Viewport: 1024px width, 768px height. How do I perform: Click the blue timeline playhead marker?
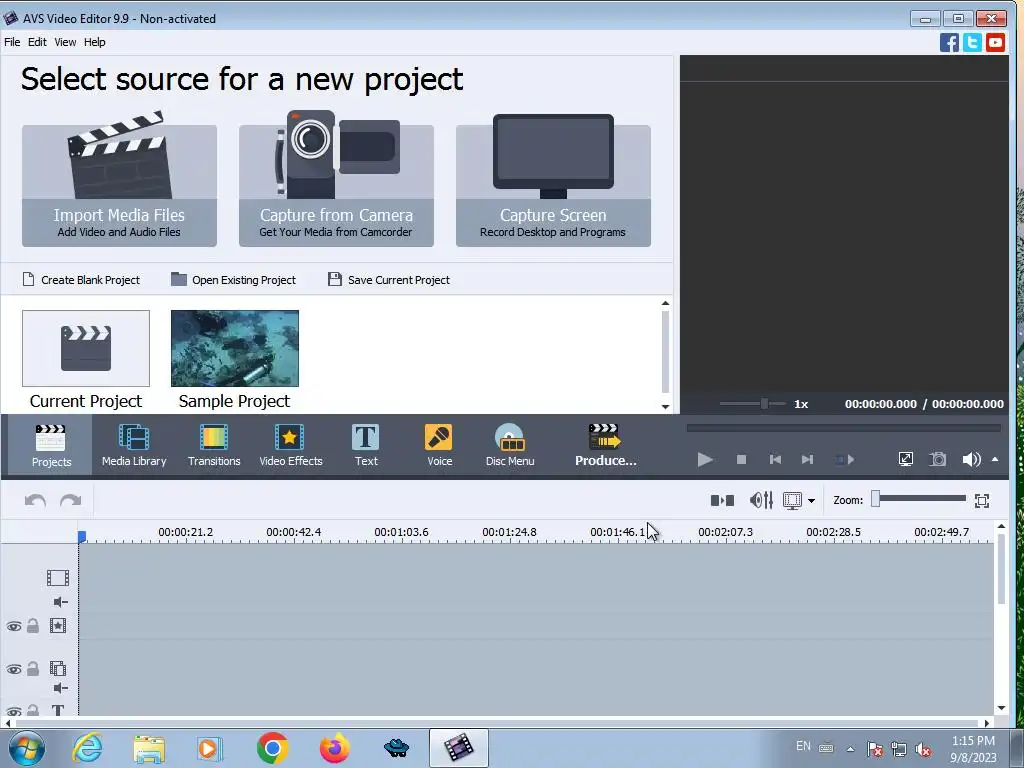coord(82,537)
